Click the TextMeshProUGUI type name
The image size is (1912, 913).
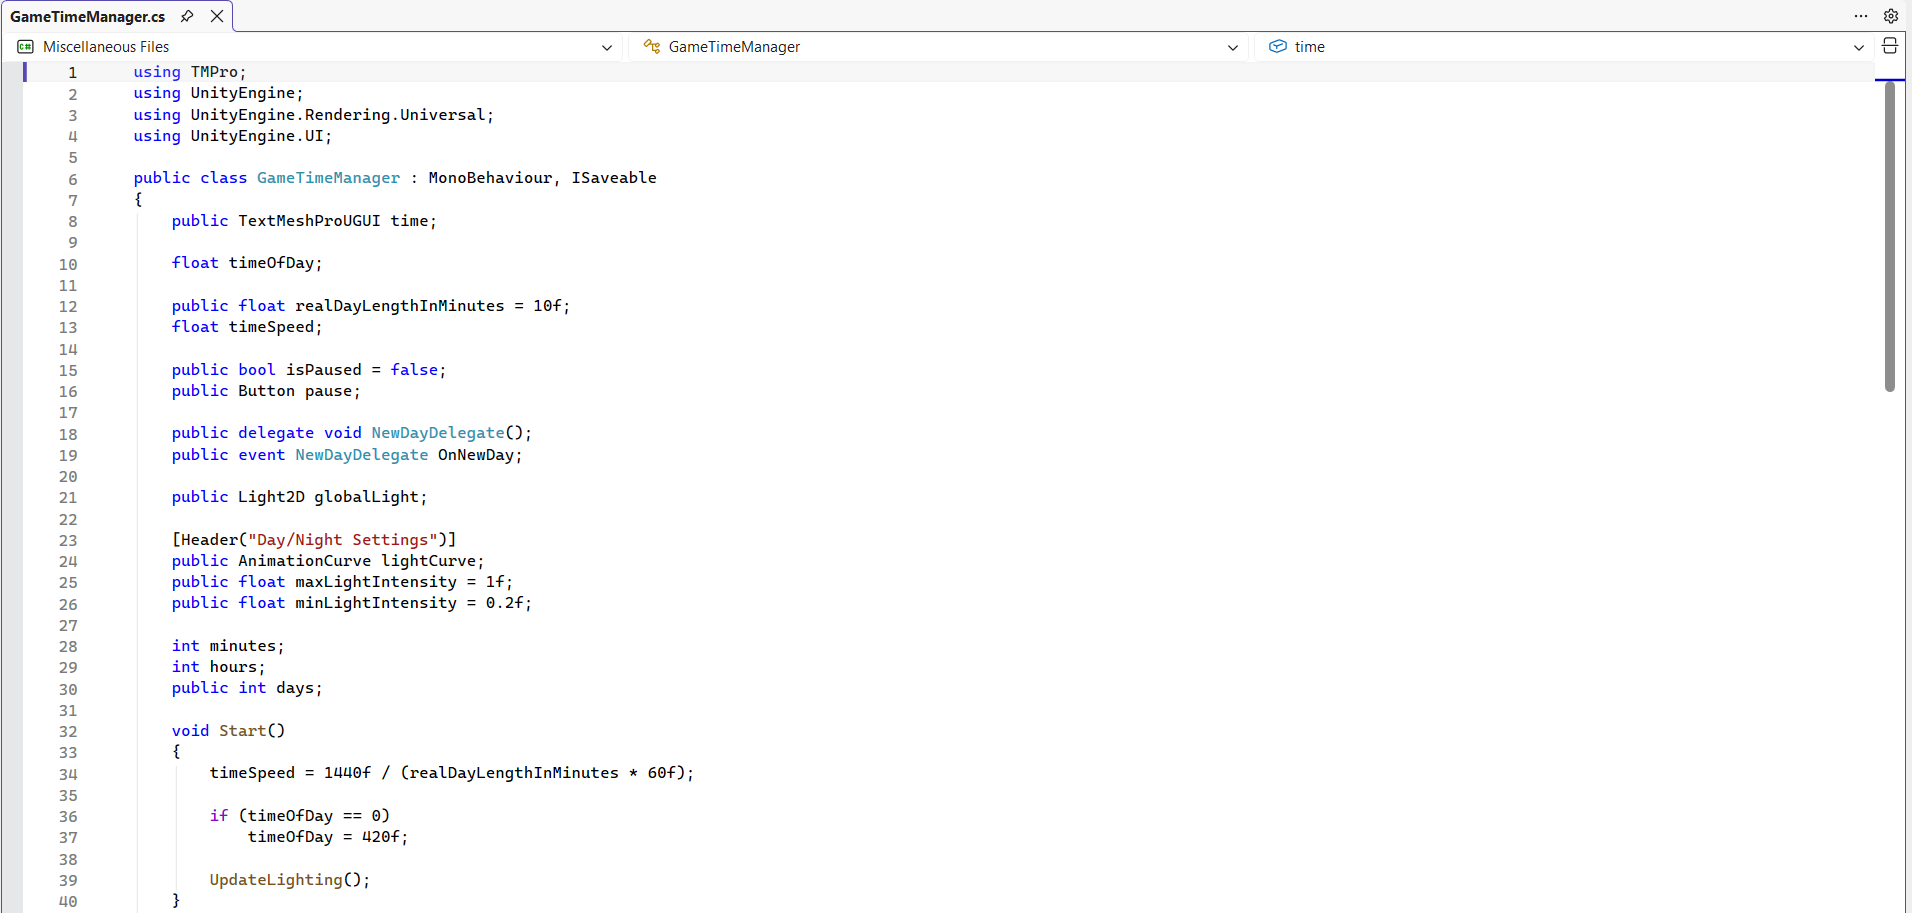point(309,221)
